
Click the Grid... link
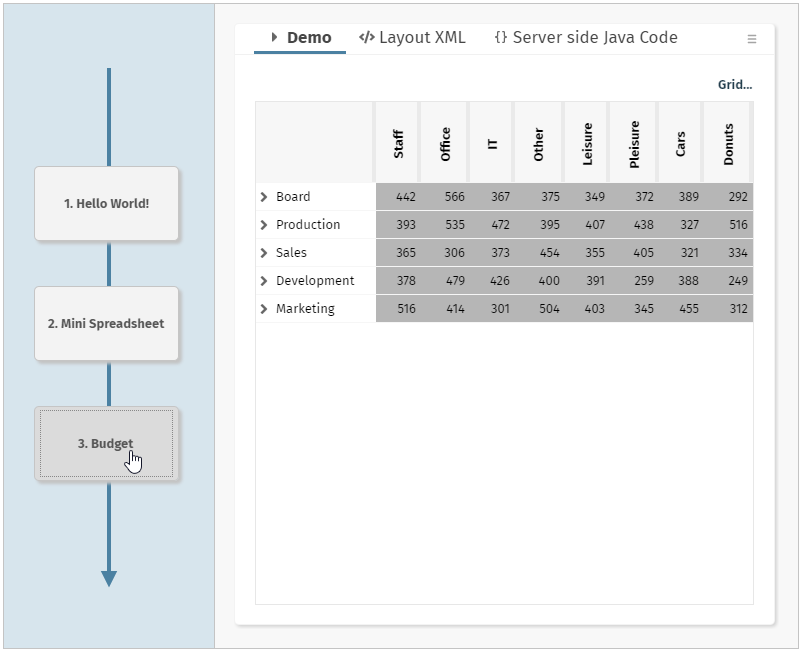pos(734,85)
